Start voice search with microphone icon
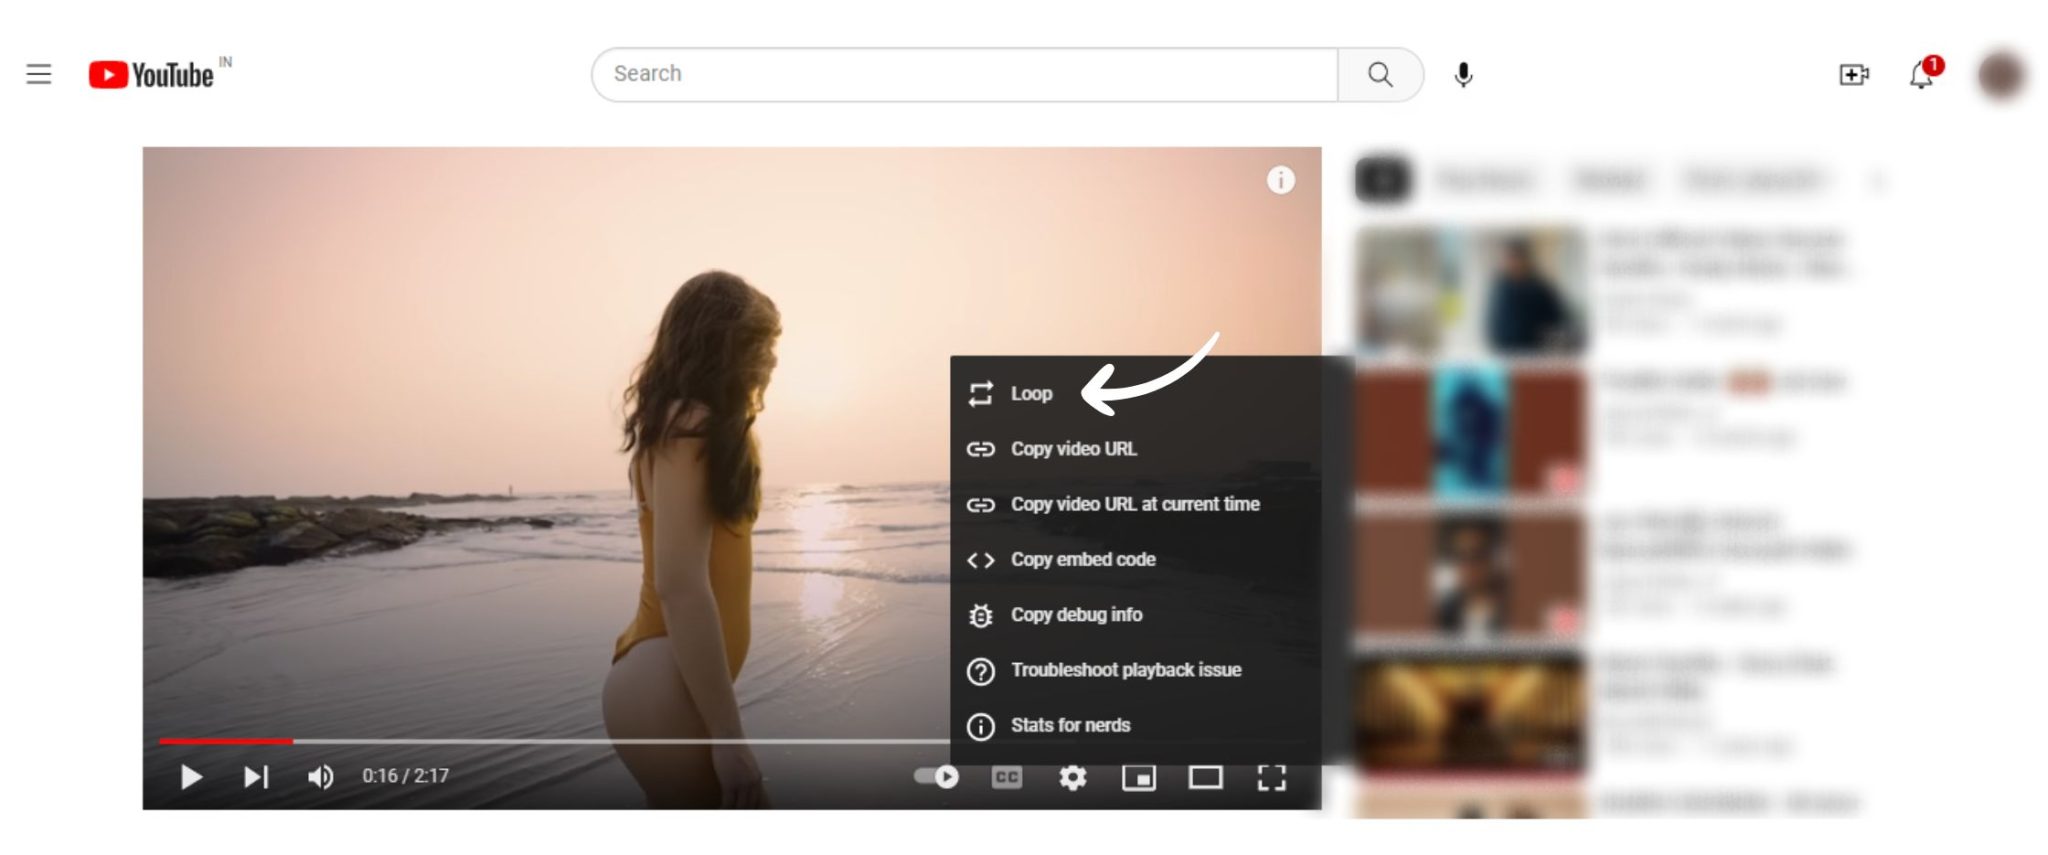Image resolution: width=2048 pixels, height=855 pixels. pyautogui.click(x=1463, y=75)
